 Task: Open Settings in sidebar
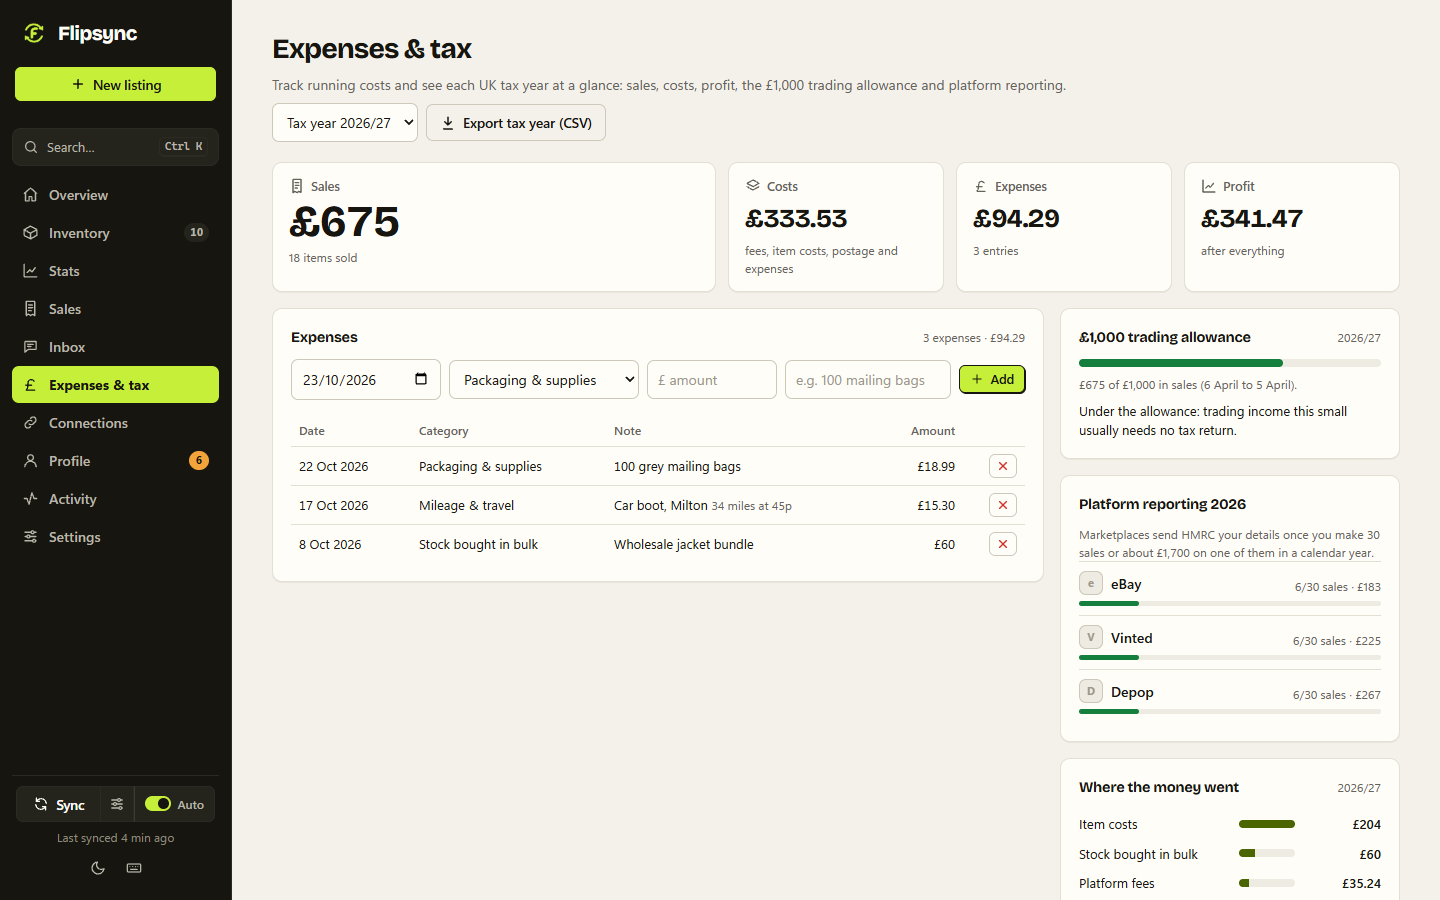[115, 537]
